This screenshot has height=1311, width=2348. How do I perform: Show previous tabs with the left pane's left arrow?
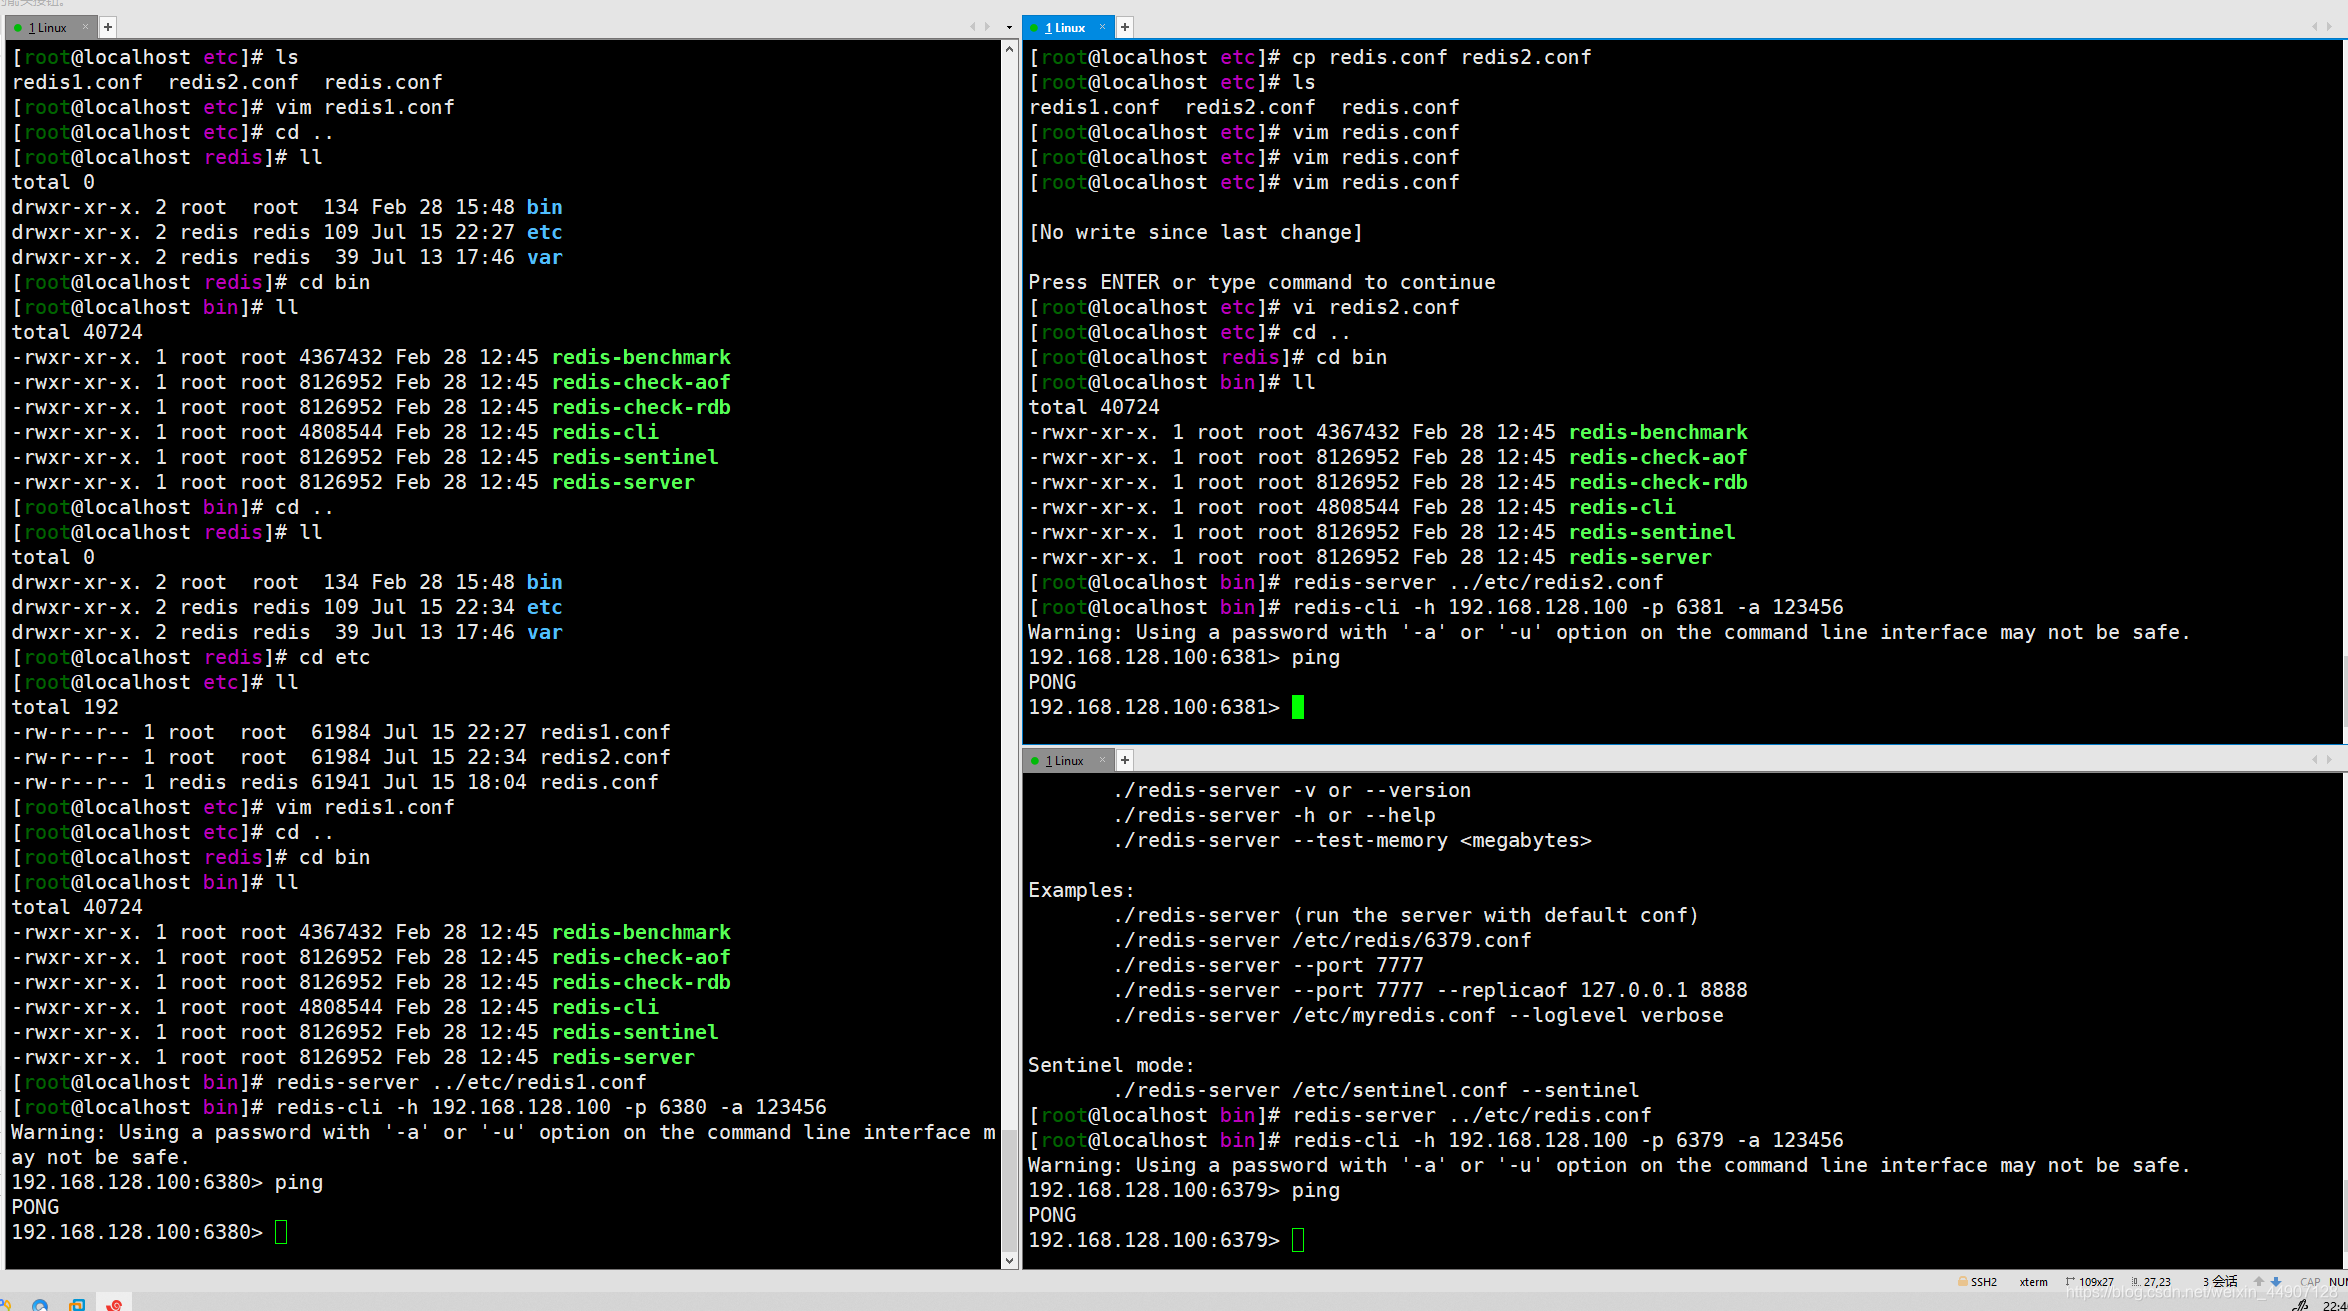point(973,27)
